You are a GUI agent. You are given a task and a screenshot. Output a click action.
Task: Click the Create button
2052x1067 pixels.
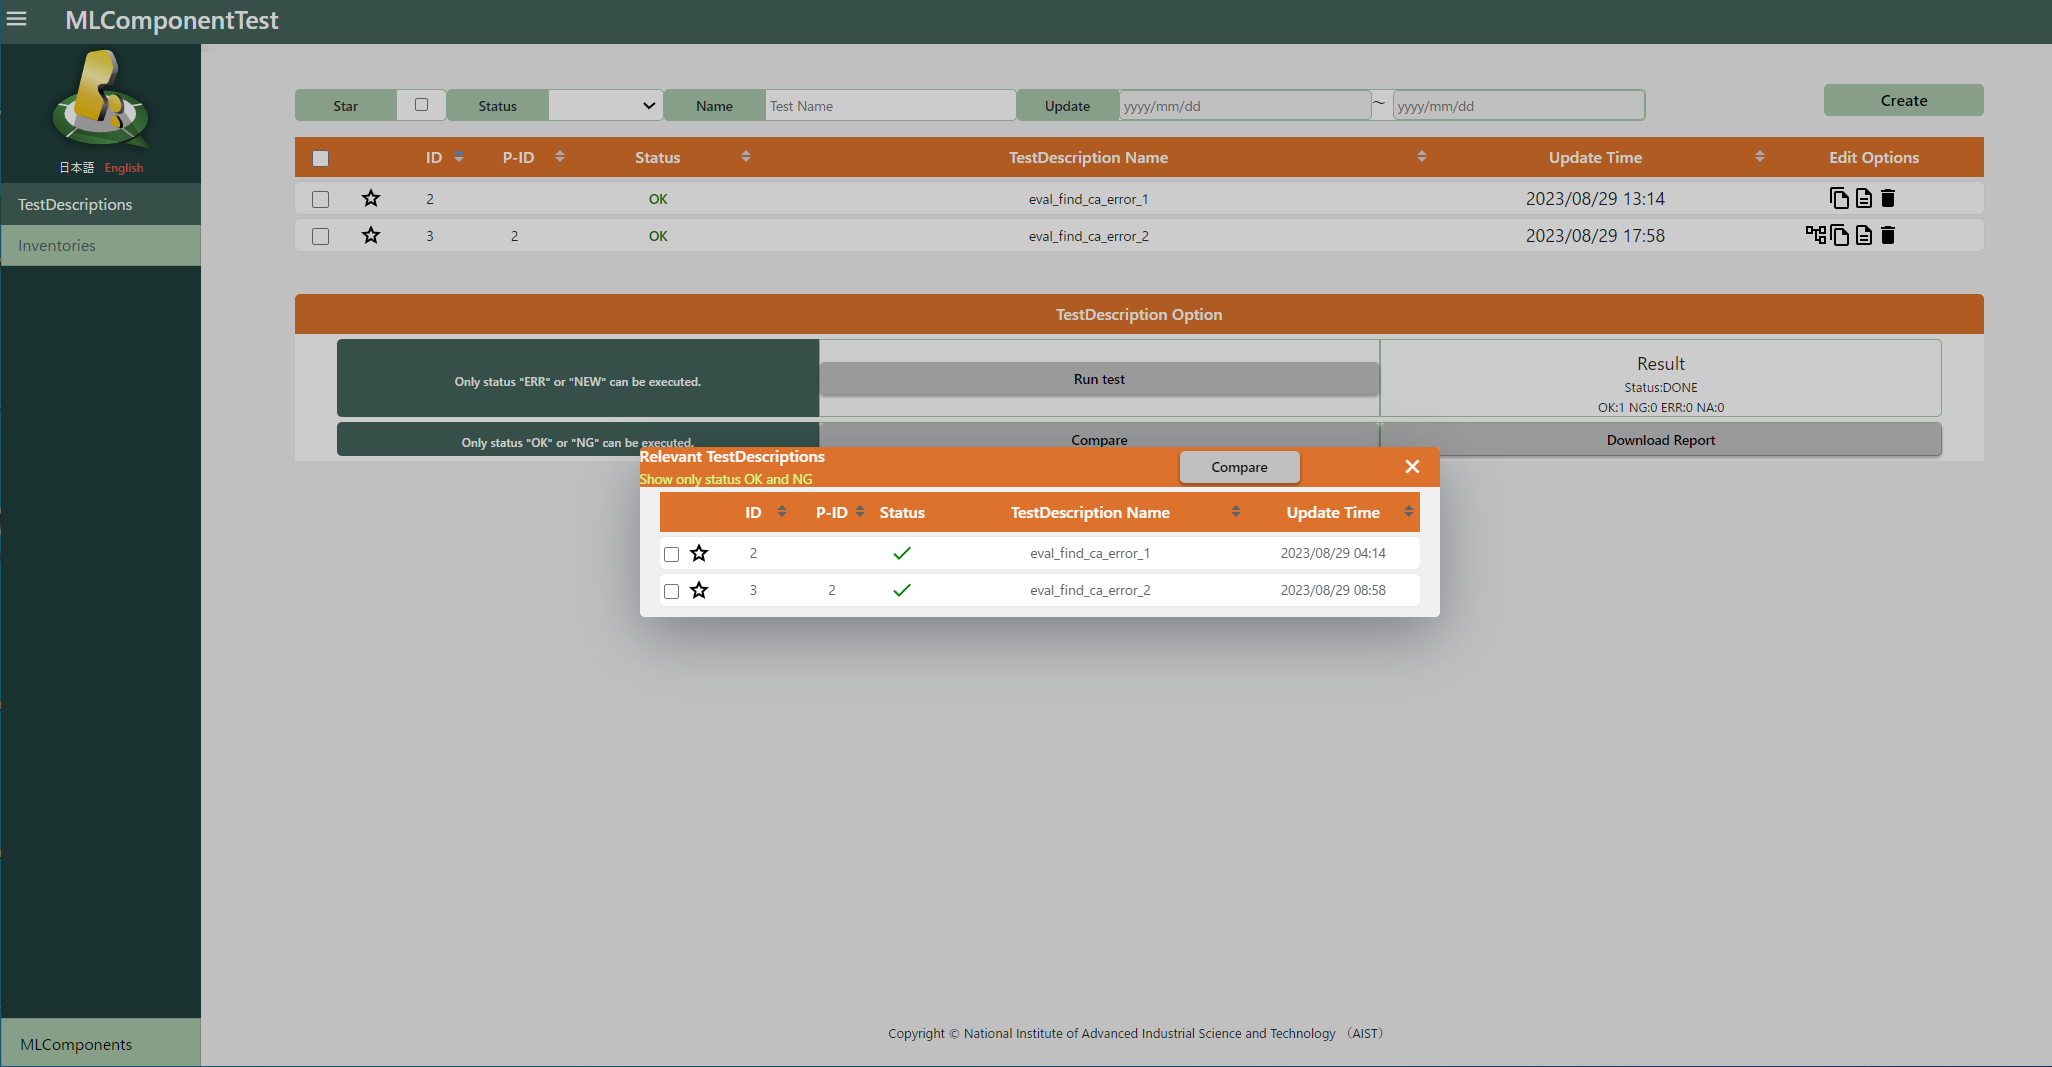[1902, 100]
